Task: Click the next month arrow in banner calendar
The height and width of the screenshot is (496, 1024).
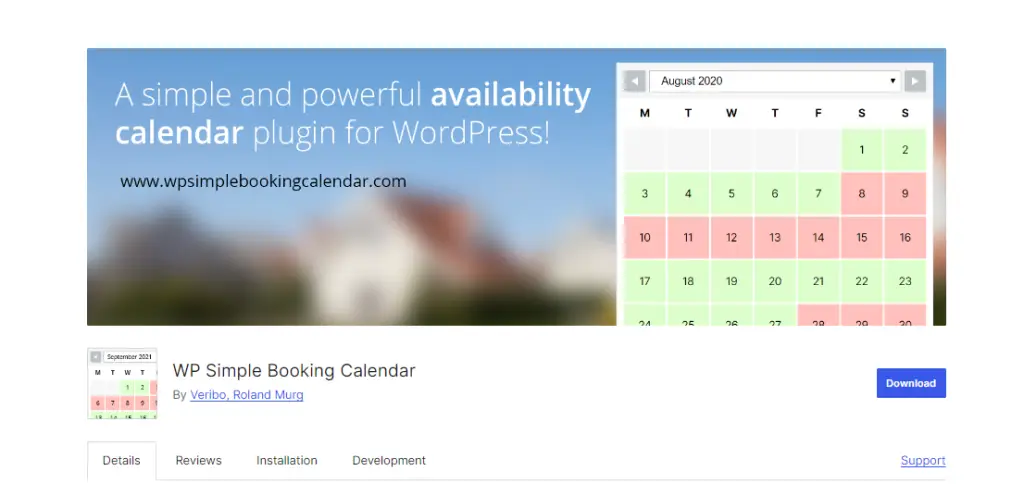Action: click(915, 81)
